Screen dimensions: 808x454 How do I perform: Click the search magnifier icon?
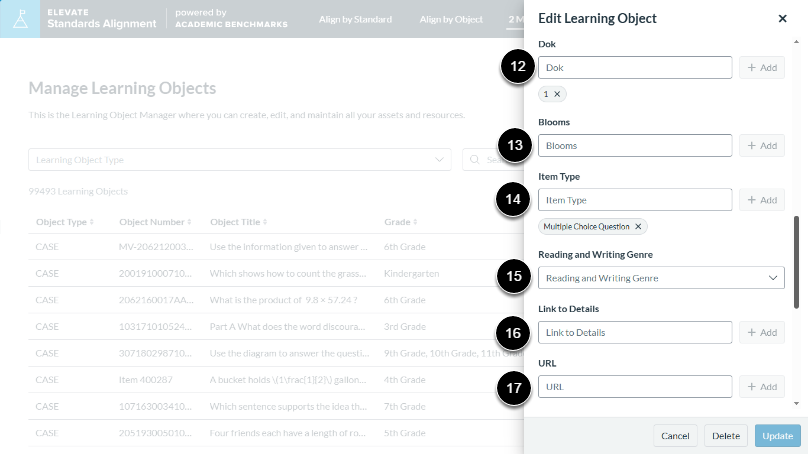(475, 160)
